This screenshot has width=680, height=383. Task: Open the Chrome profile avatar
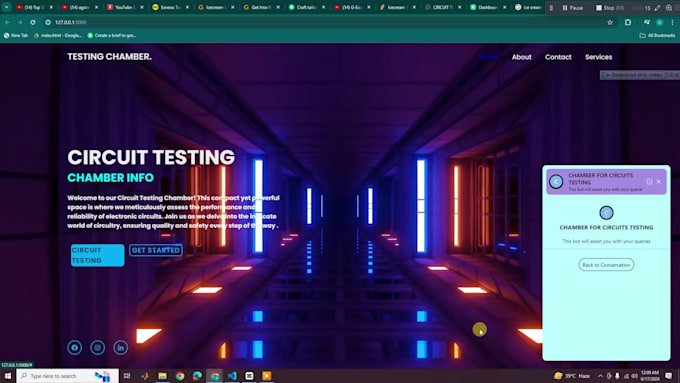(660, 22)
